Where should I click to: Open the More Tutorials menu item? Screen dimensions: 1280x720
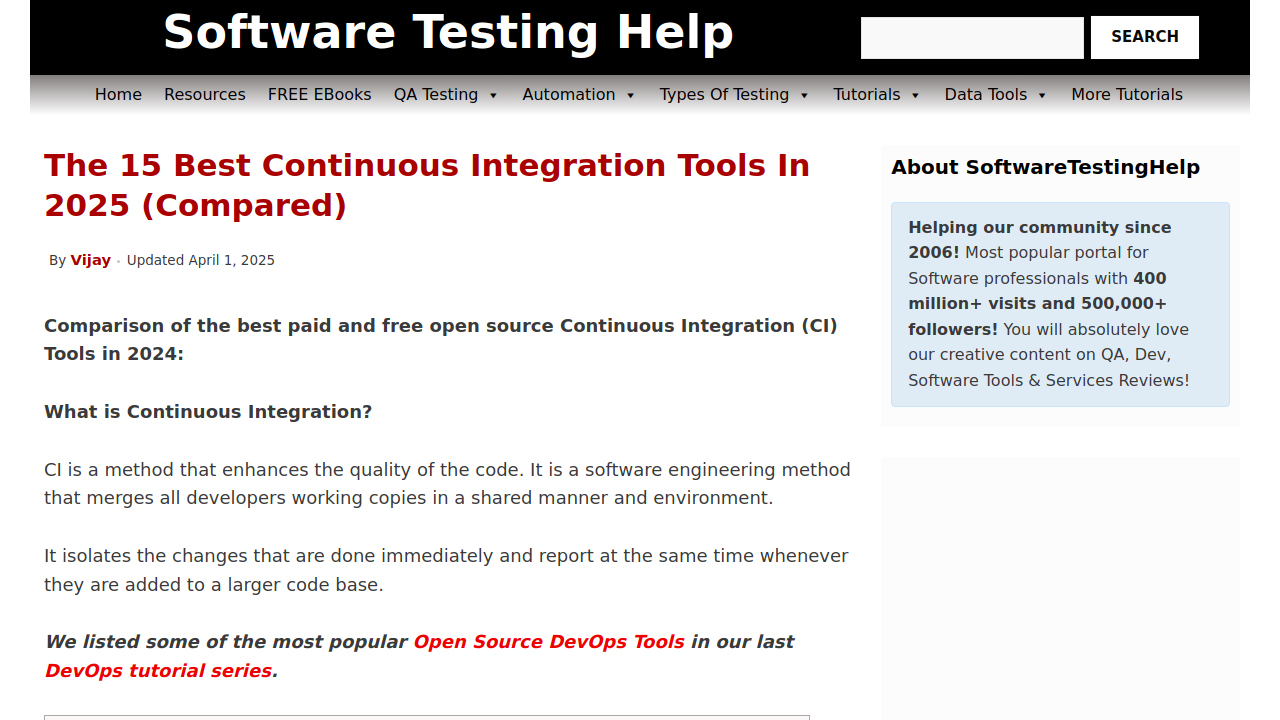click(x=1127, y=94)
